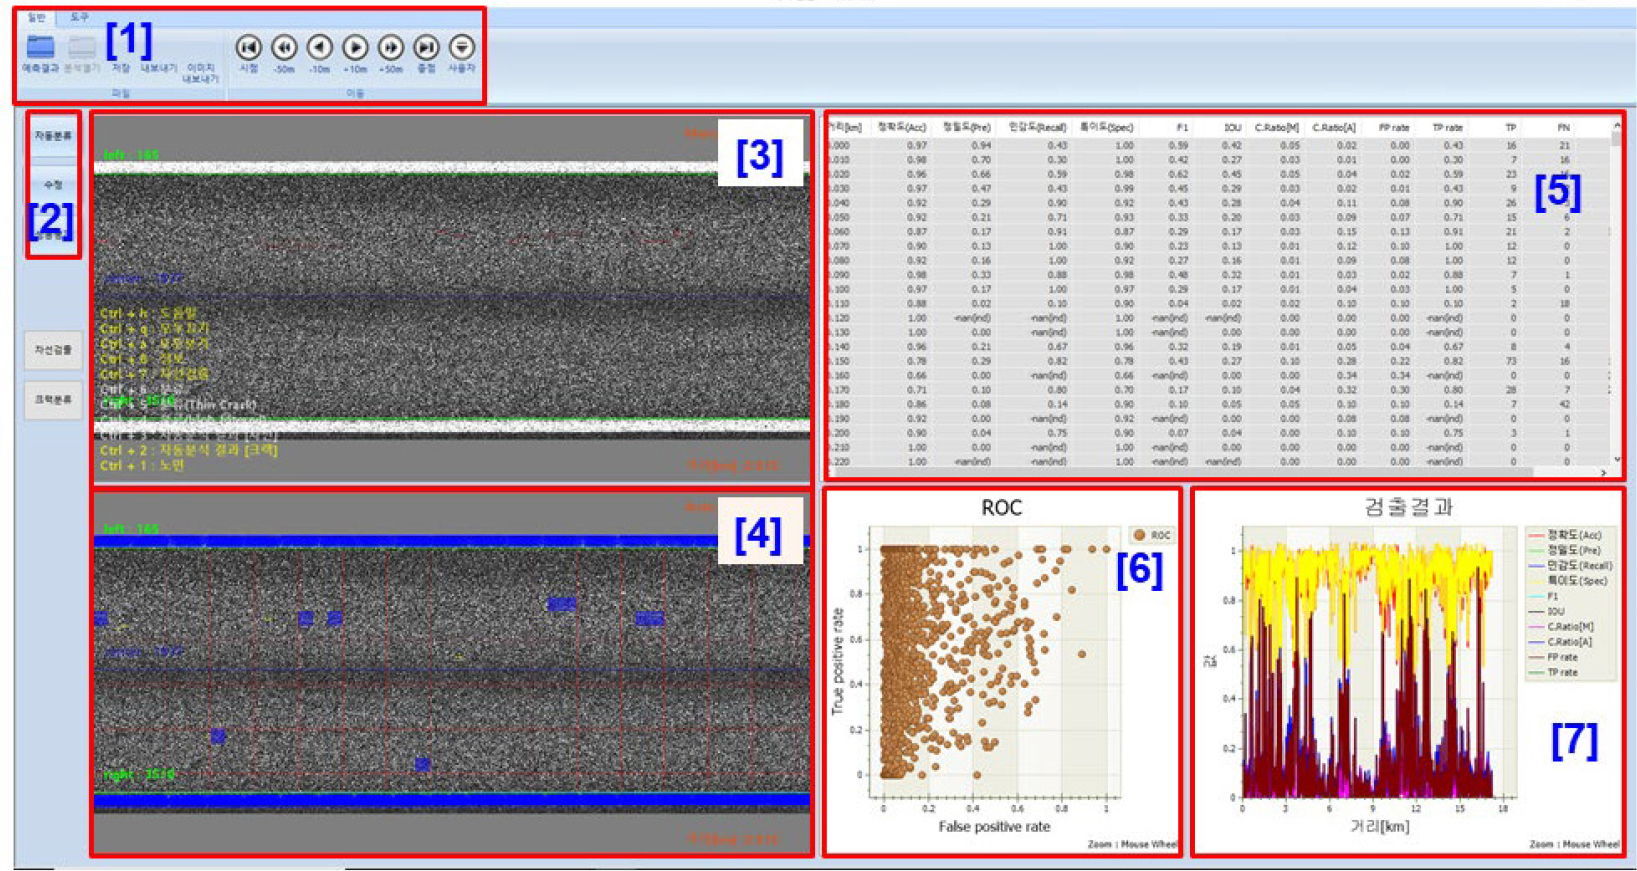
Task: Open the 사용자 dropdown icon
Action: click(461, 48)
